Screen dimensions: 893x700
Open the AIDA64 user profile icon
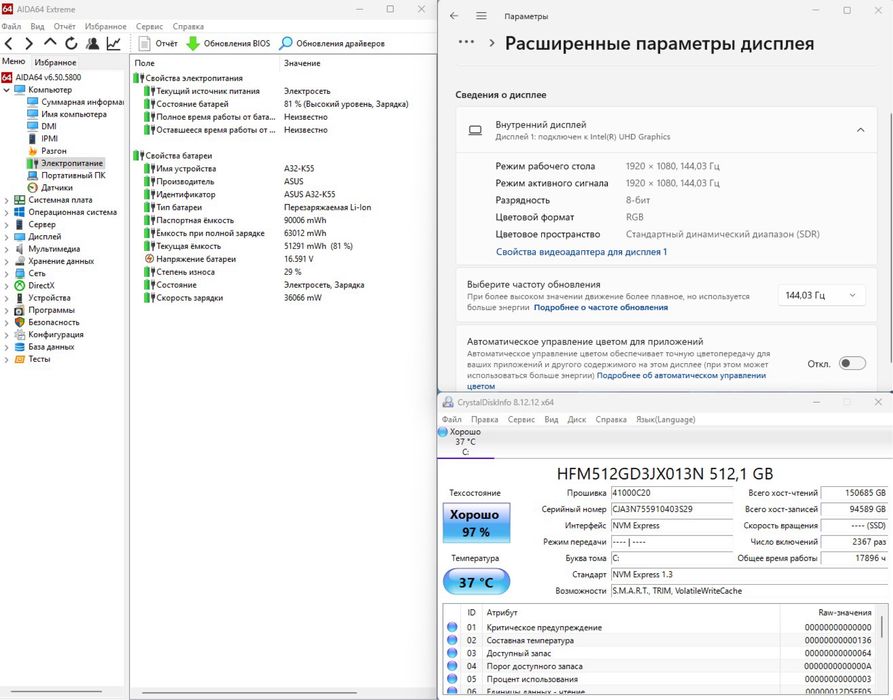click(92, 43)
